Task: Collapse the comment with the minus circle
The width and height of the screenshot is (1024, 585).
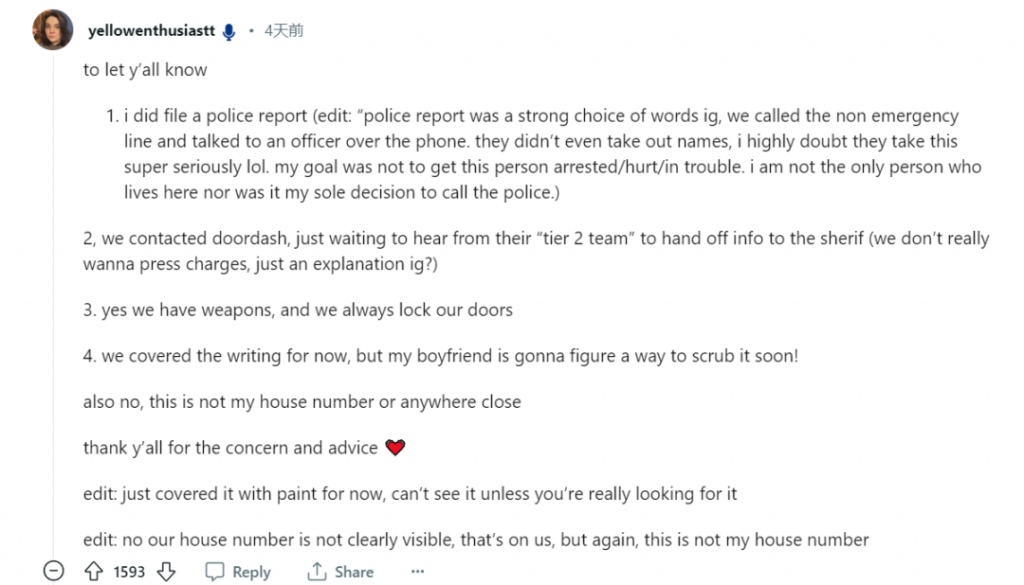Action: 54,571
